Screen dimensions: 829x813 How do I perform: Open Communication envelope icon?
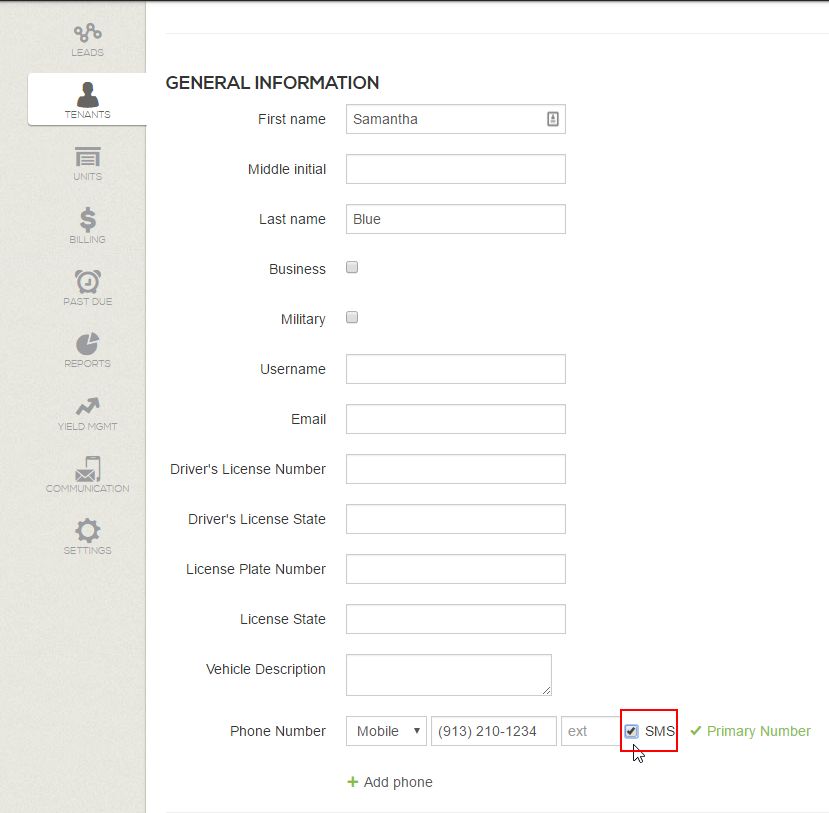pos(87,469)
